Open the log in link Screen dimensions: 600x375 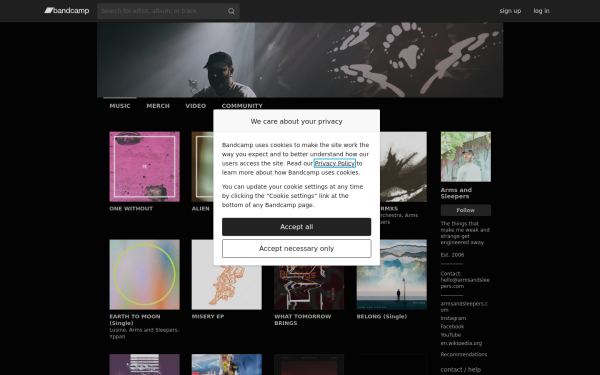(x=541, y=11)
